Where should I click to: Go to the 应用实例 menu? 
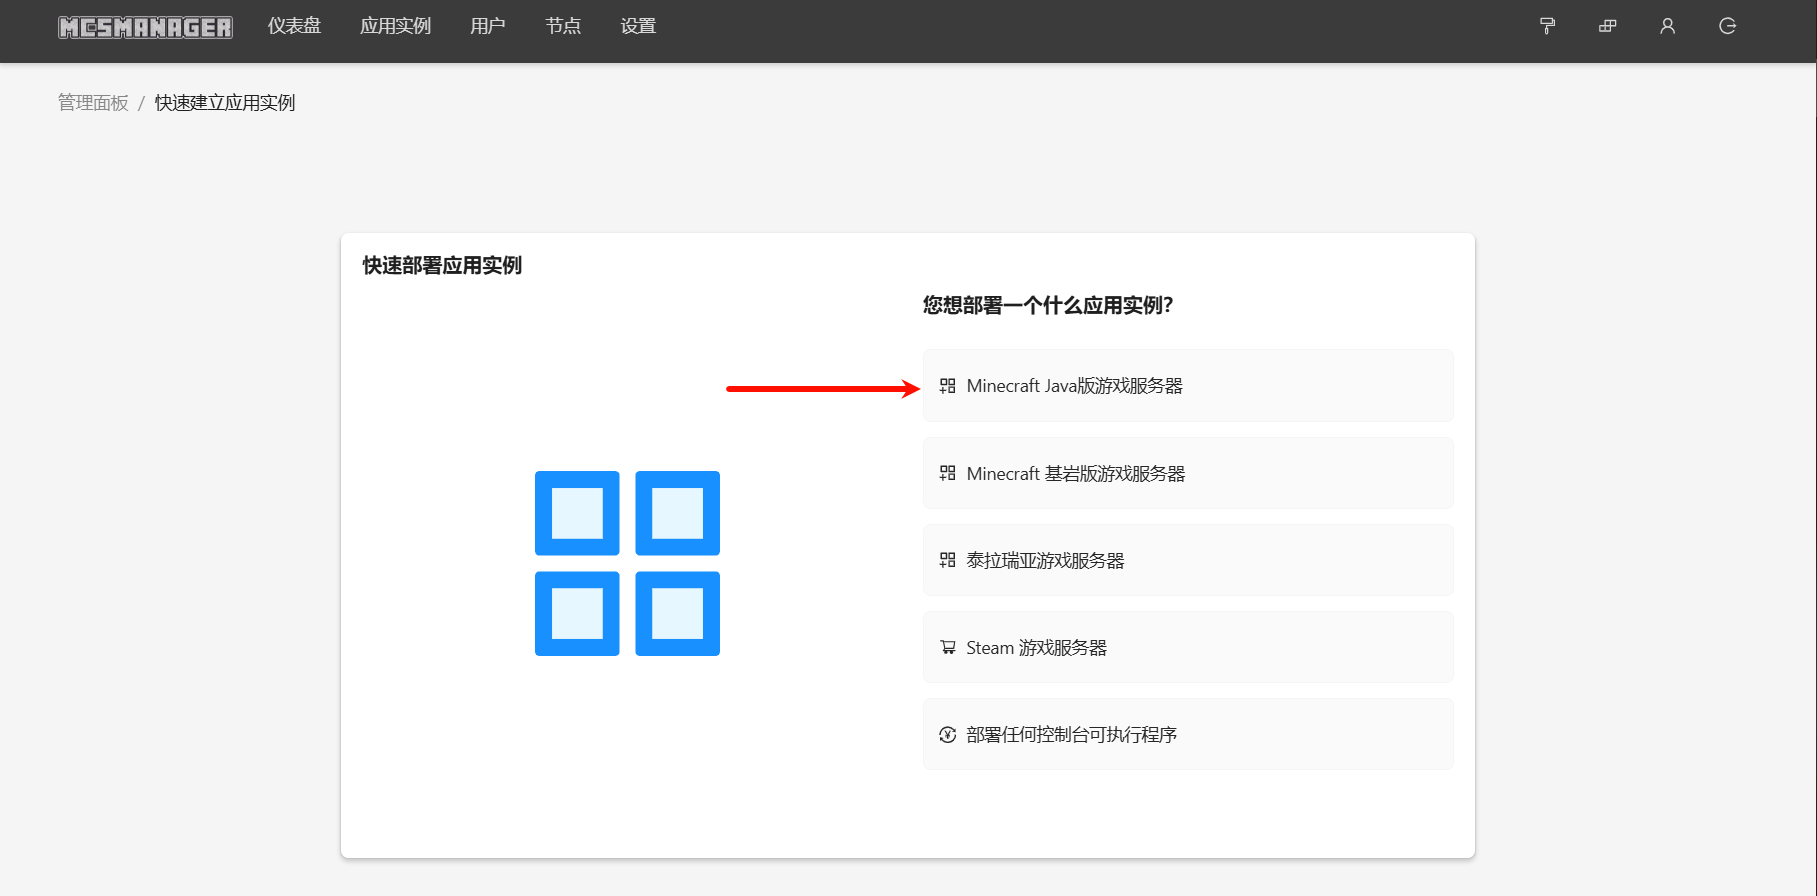tap(395, 26)
